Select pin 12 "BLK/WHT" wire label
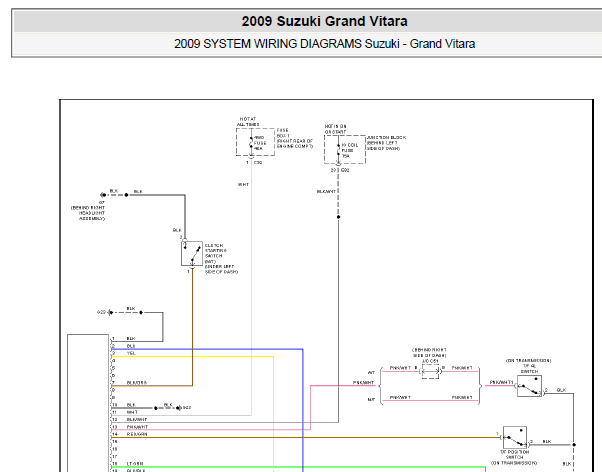Image resolution: width=602 pixels, height=472 pixels. pyautogui.click(x=137, y=419)
